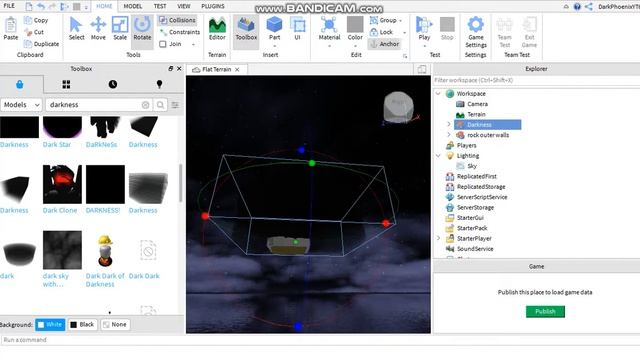
Task: Select the 'dark sky with...' model thumbnail
Action: click(62, 250)
